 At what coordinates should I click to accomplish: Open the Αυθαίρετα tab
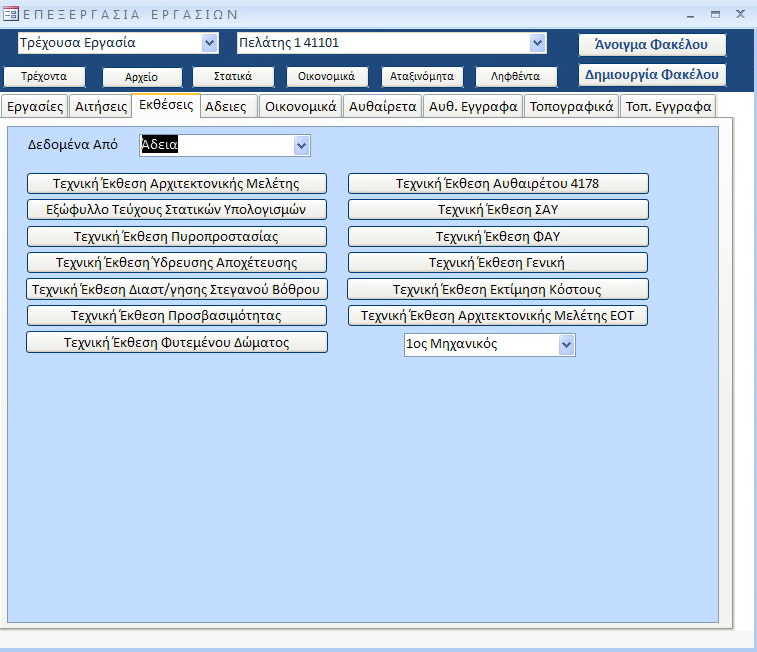click(x=383, y=106)
